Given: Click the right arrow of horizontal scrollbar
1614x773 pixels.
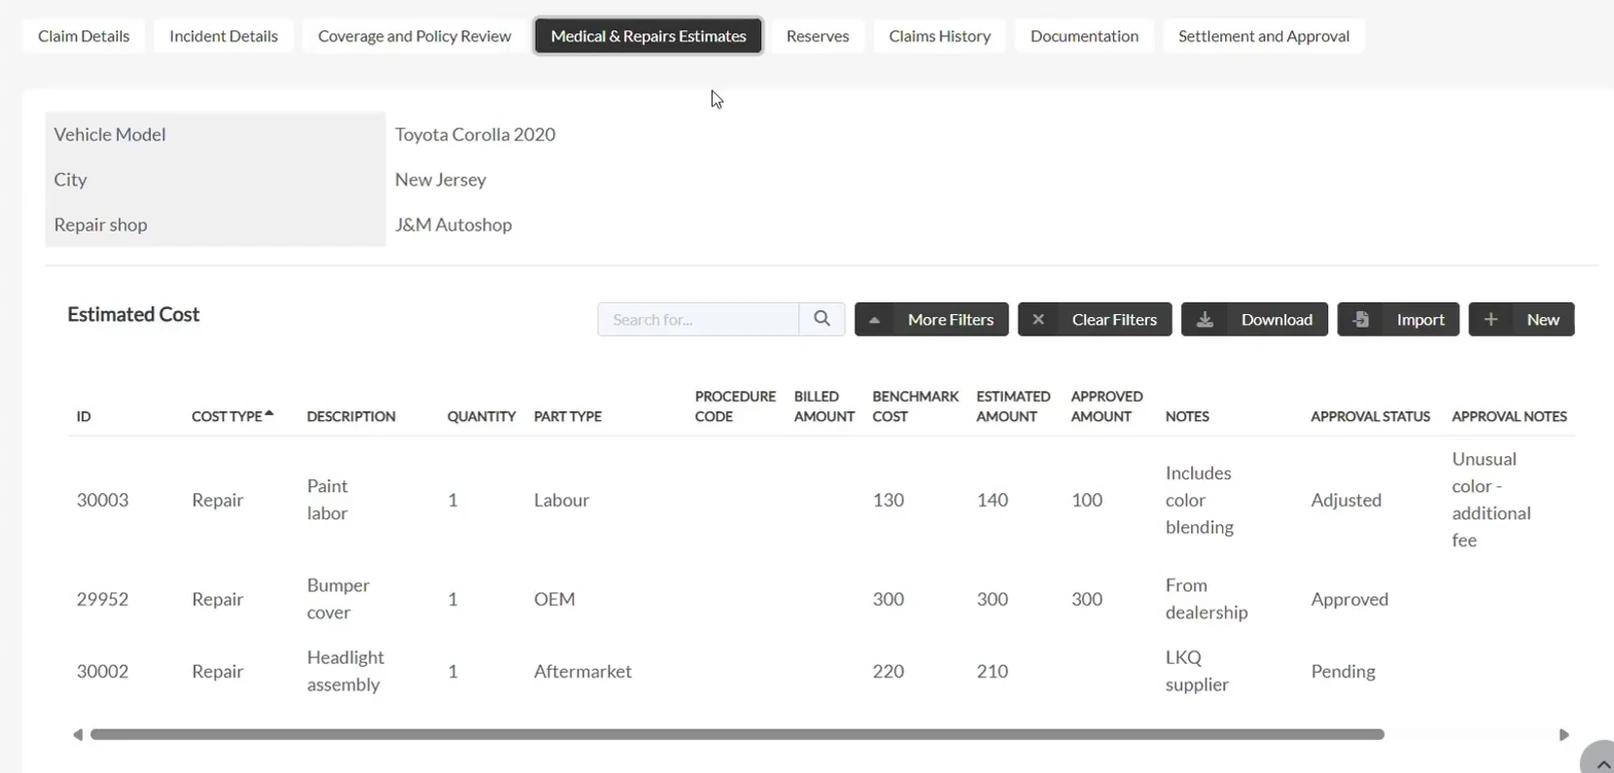Looking at the screenshot, I should pyautogui.click(x=1564, y=735).
